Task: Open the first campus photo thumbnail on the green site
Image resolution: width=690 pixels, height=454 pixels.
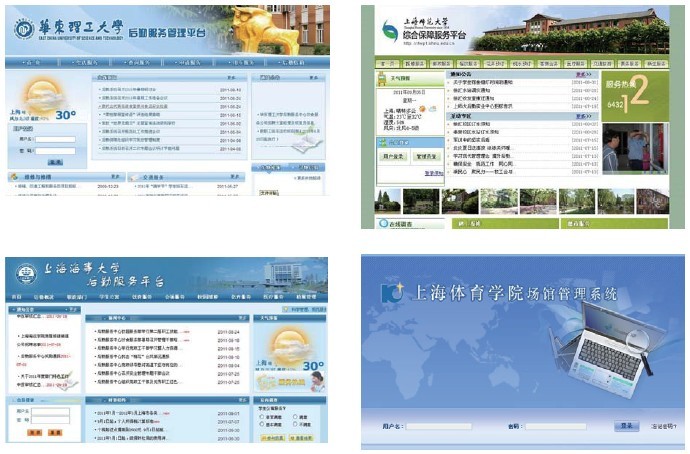Action: [x=388, y=201]
